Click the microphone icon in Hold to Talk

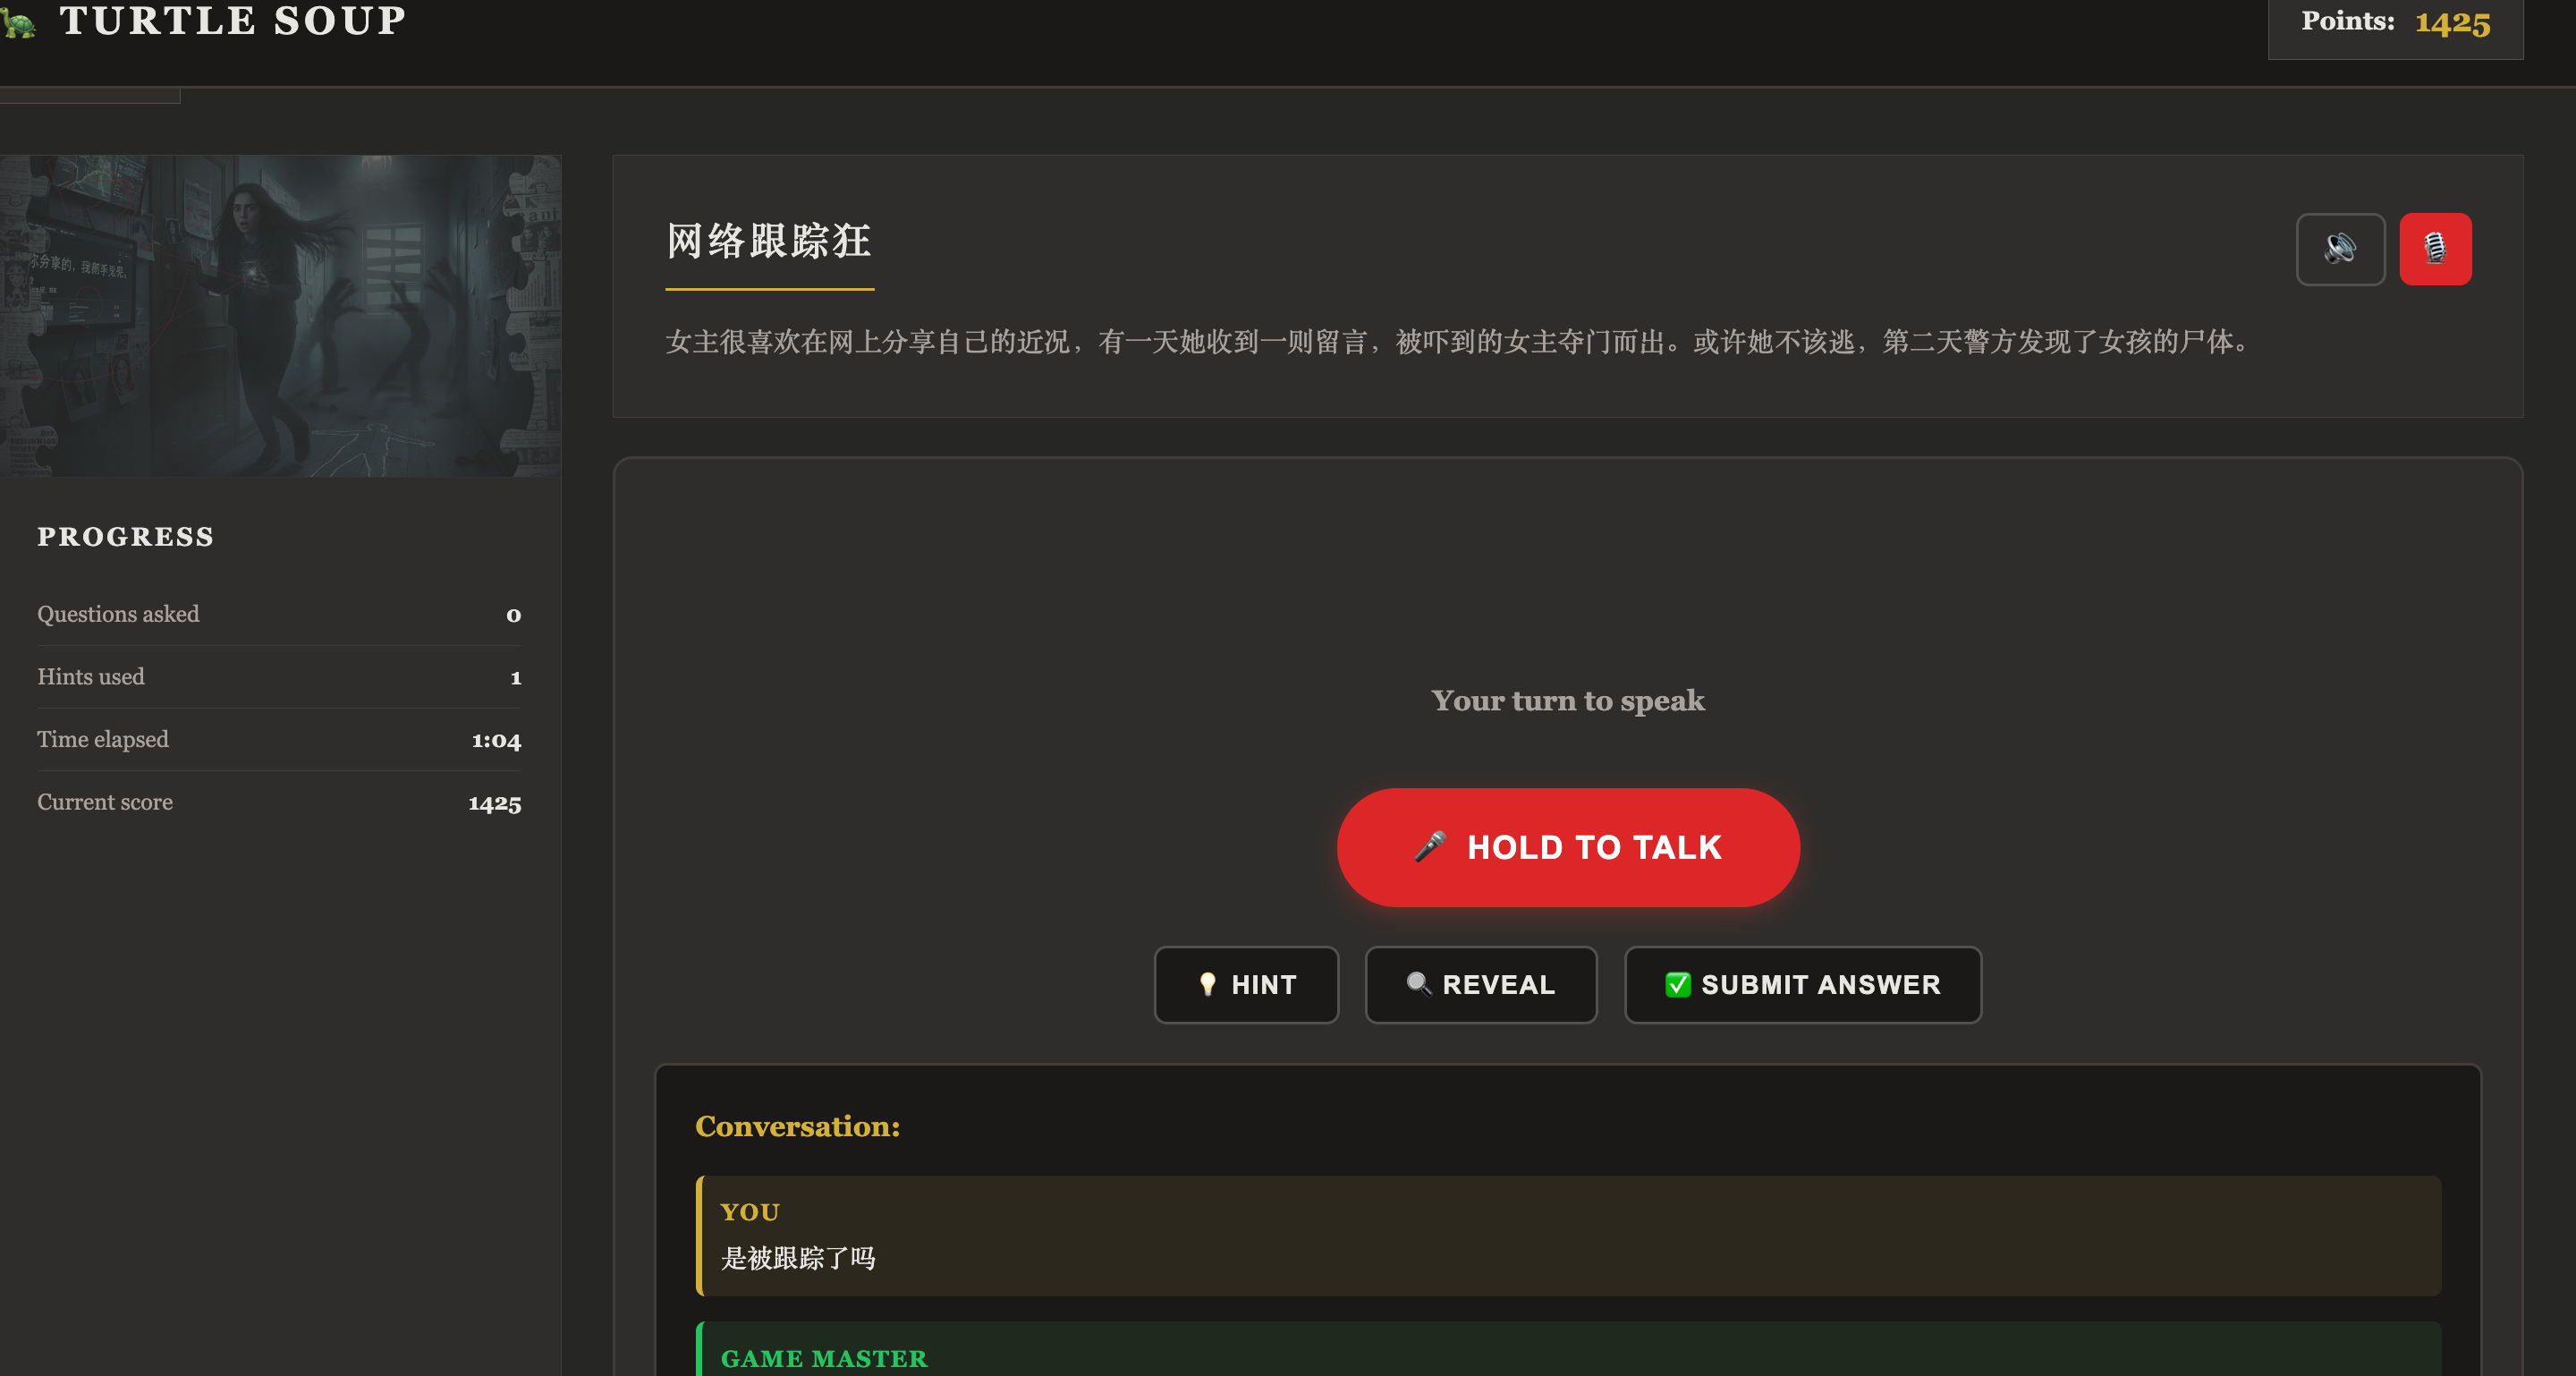click(1430, 847)
